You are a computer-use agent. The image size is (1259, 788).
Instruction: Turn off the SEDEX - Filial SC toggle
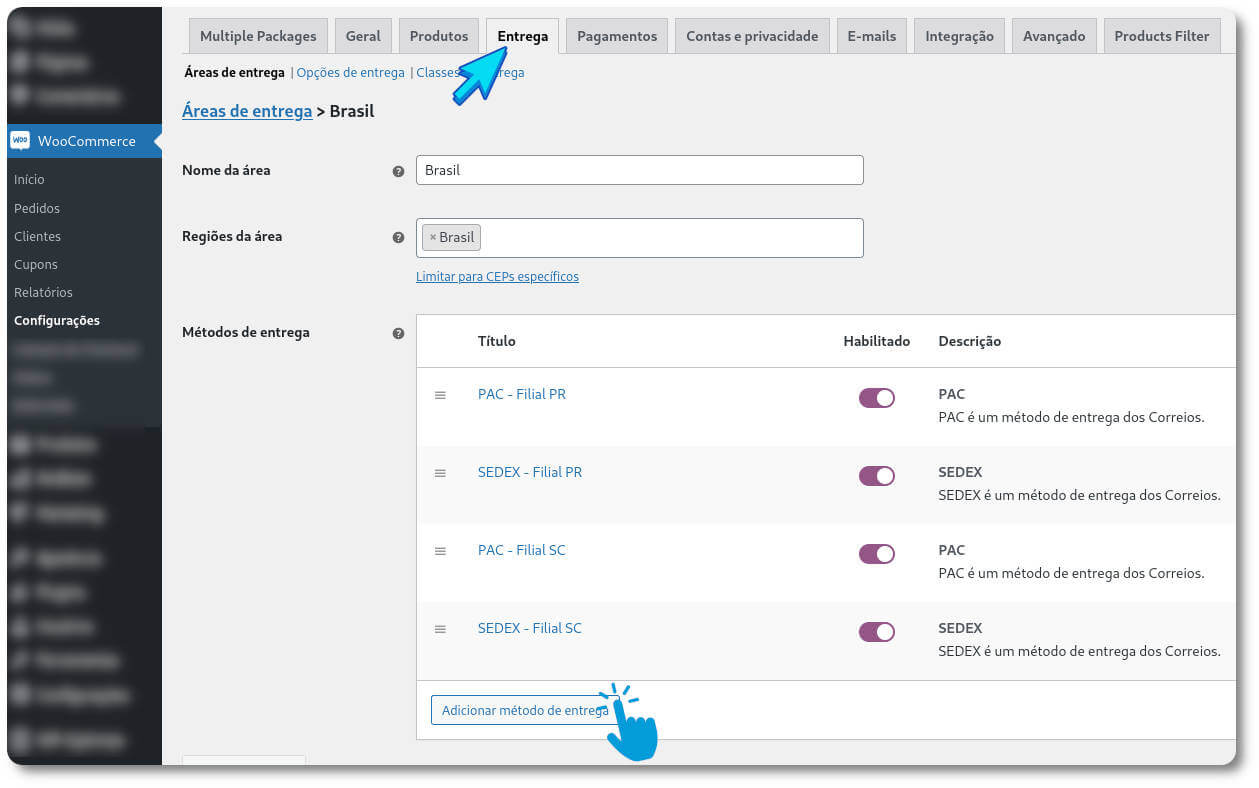877,632
